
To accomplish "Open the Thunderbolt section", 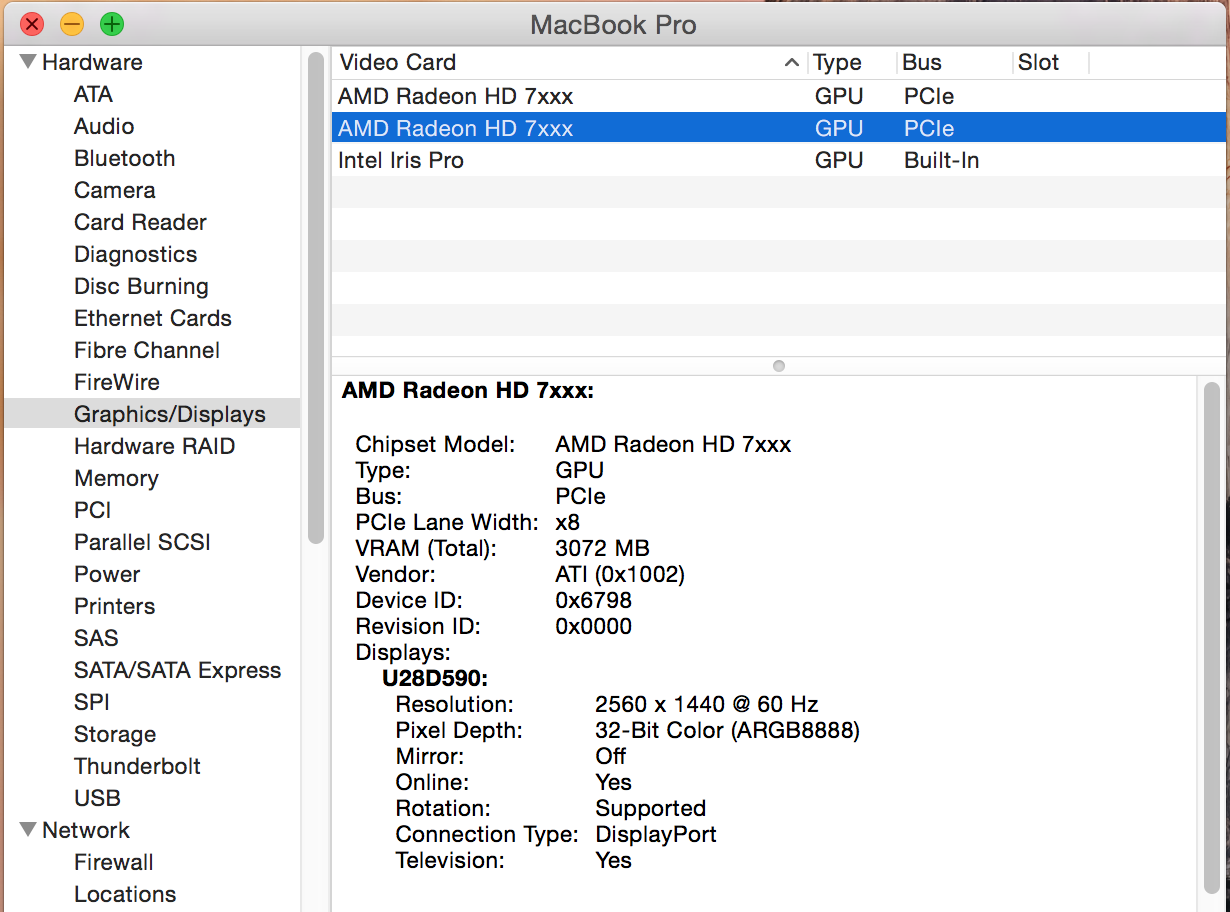I will [137, 767].
